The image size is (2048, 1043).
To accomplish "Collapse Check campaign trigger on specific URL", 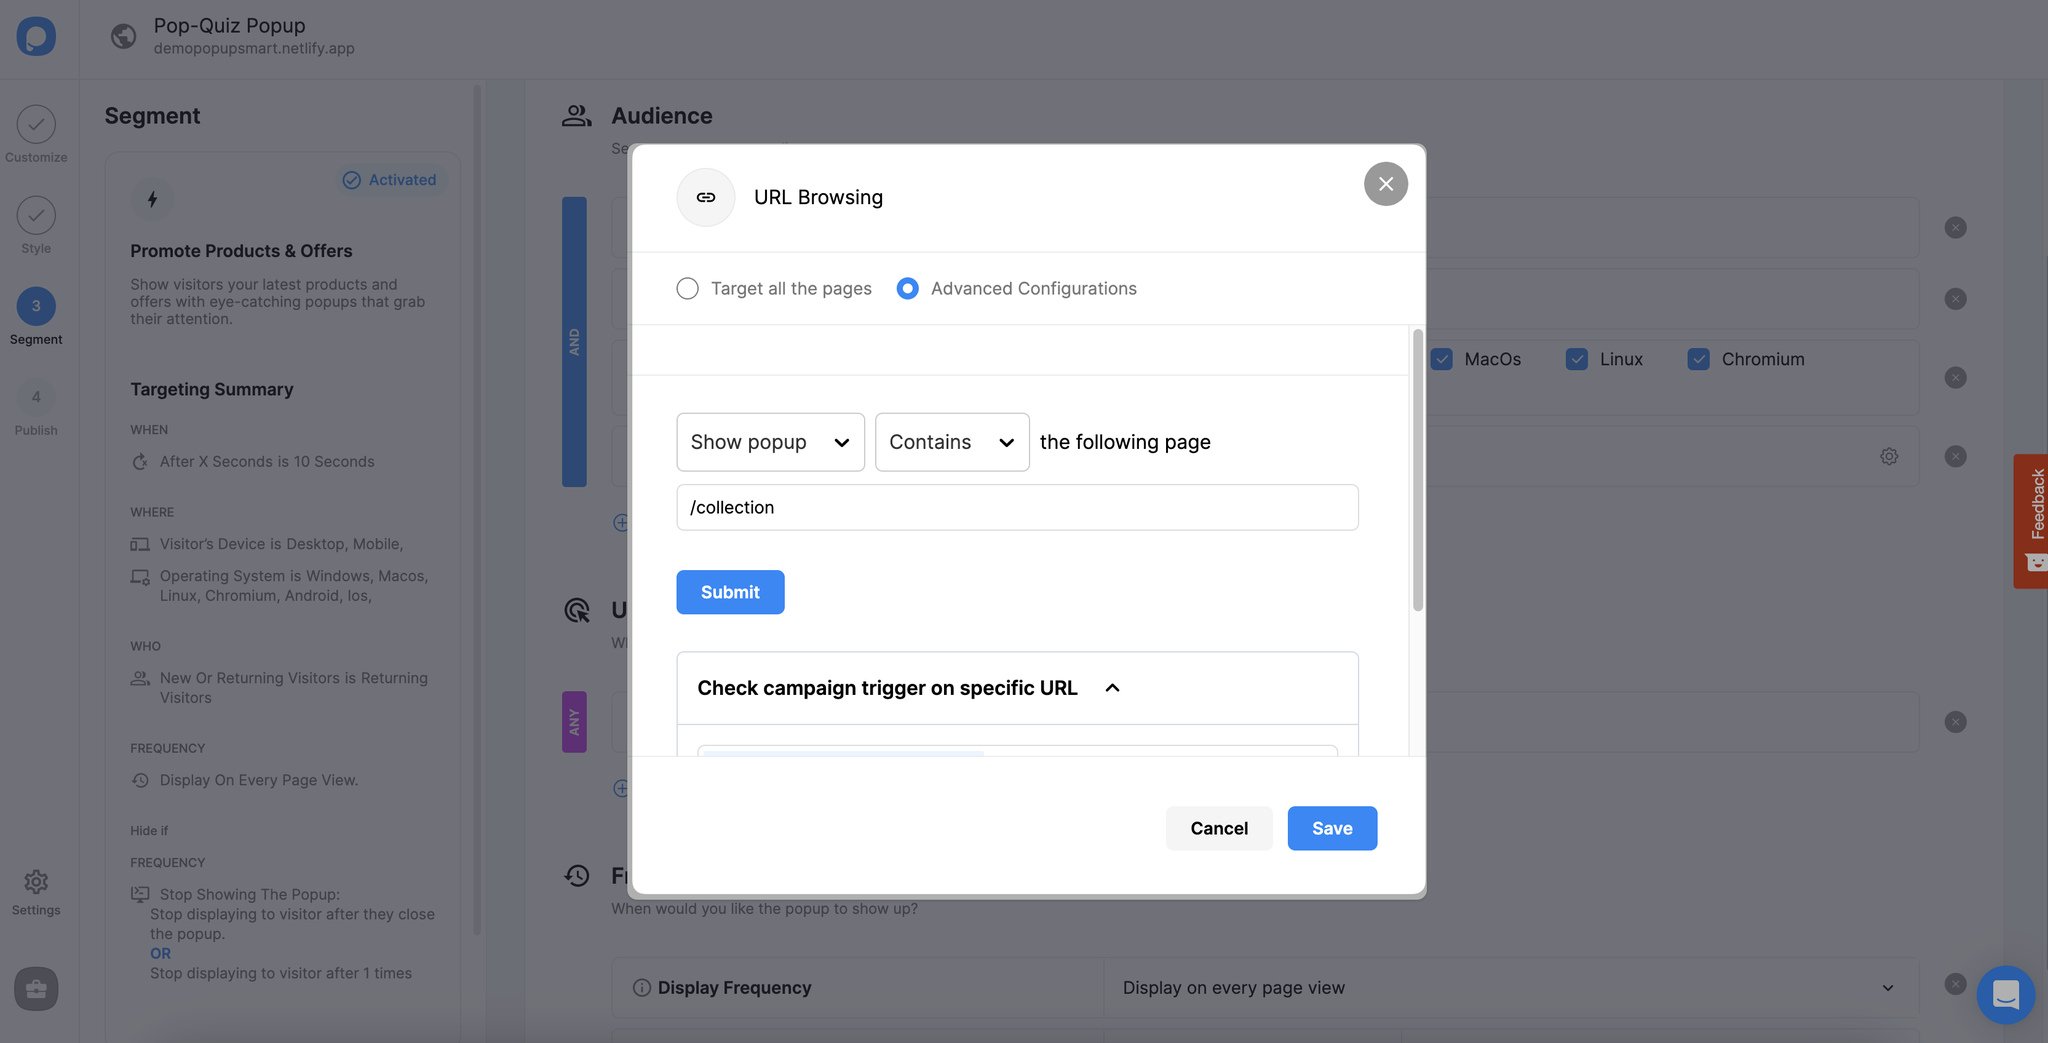I will (1112, 688).
